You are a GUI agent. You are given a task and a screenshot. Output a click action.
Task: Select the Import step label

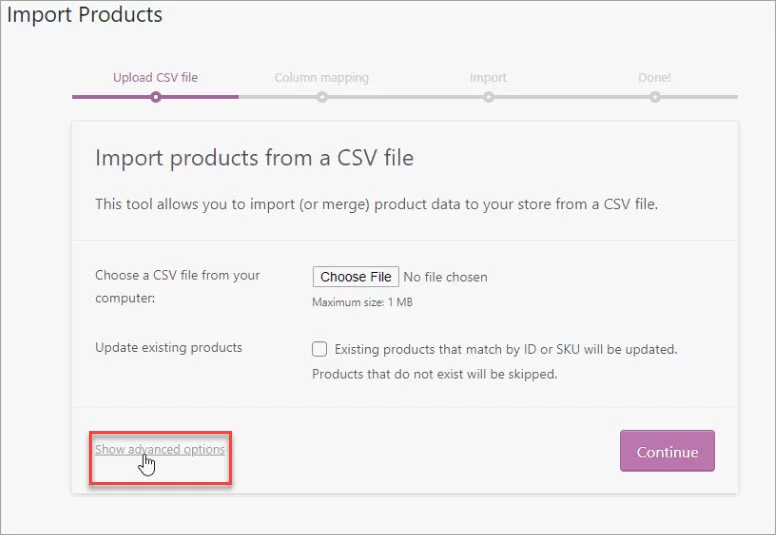point(488,77)
